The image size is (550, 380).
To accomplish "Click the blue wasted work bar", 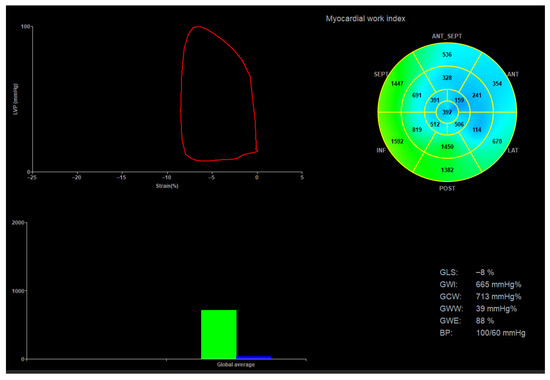I will pyautogui.click(x=254, y=358).
